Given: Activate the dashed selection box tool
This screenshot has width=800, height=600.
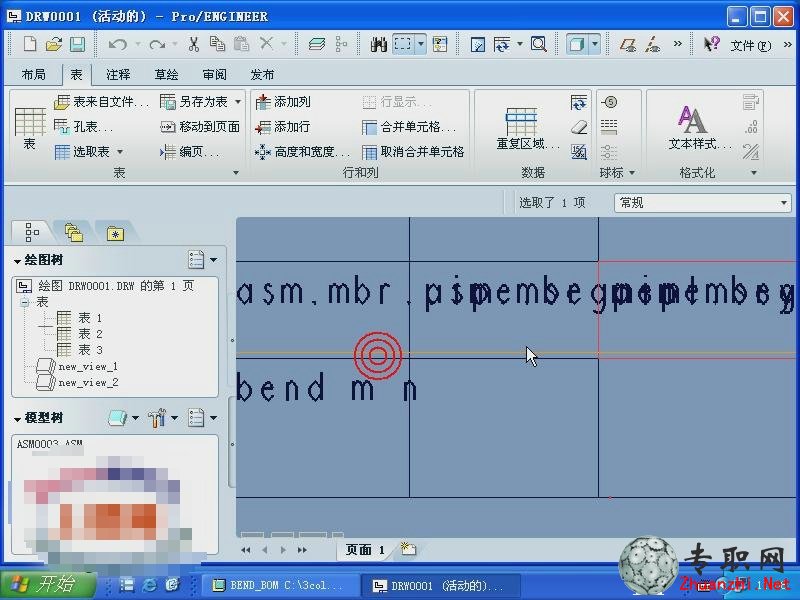Looking at the screenshot, I should click(403, 44).
